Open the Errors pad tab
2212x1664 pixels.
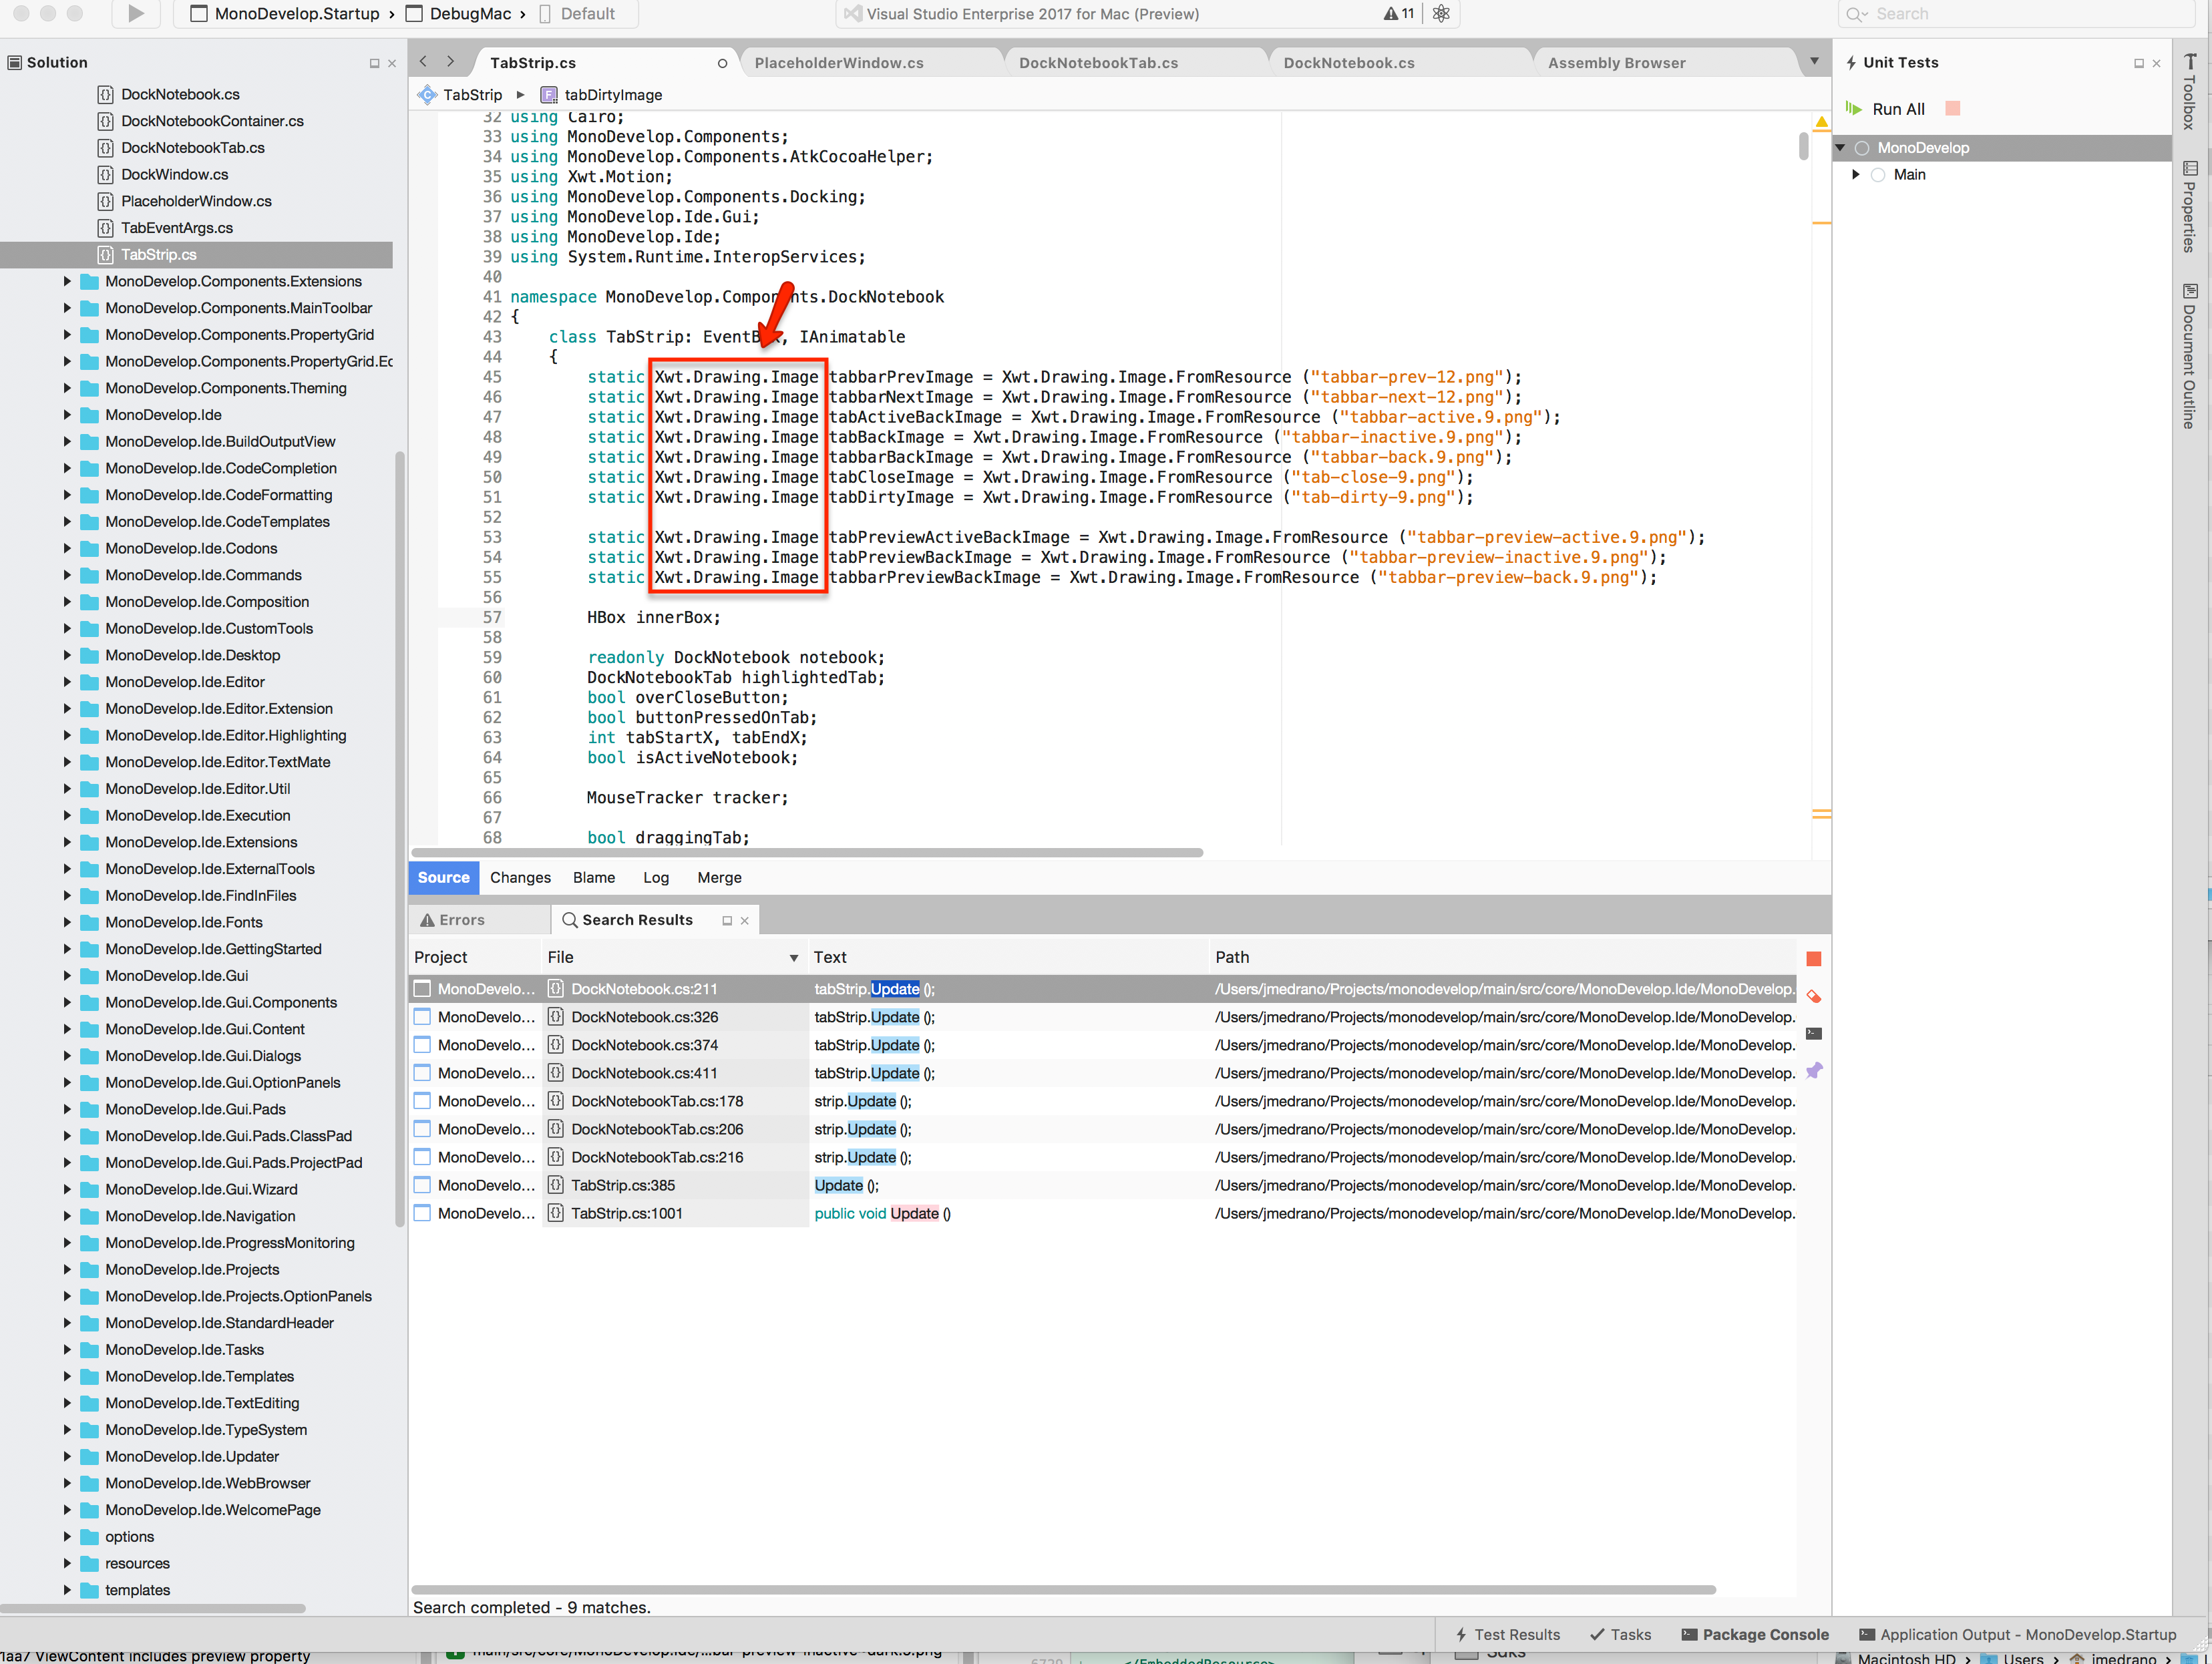pyautogui.click(x=479, y=920)
